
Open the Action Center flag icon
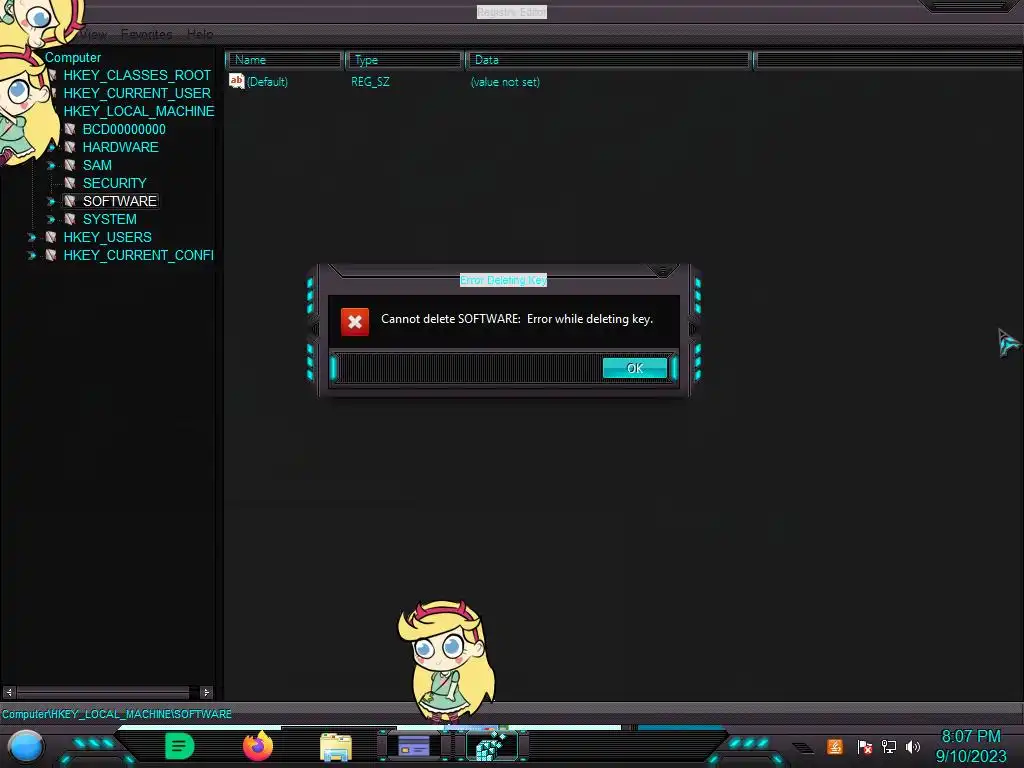(864, 747)
